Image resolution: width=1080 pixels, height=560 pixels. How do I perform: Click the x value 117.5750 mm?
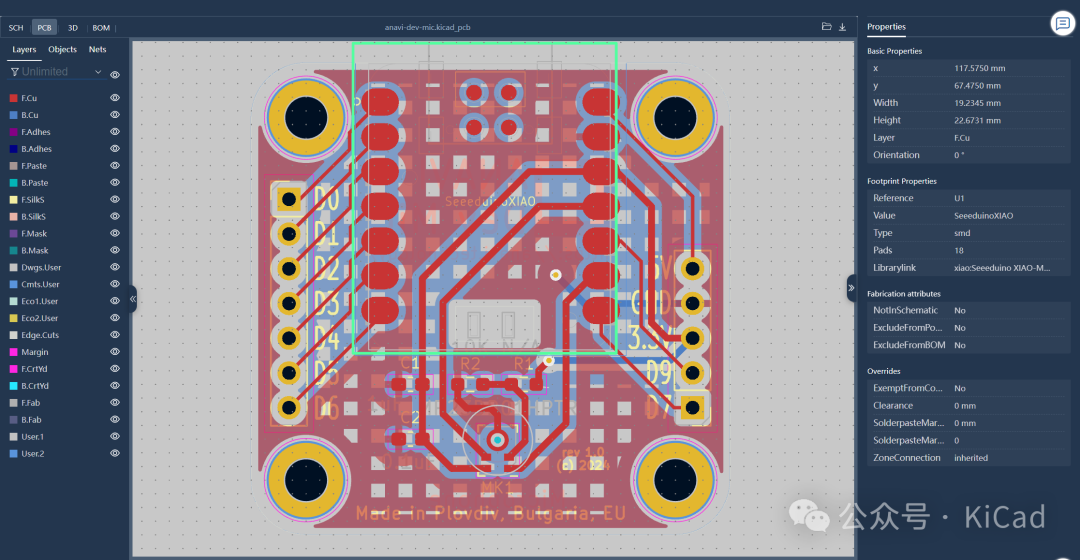pos(979,68)
